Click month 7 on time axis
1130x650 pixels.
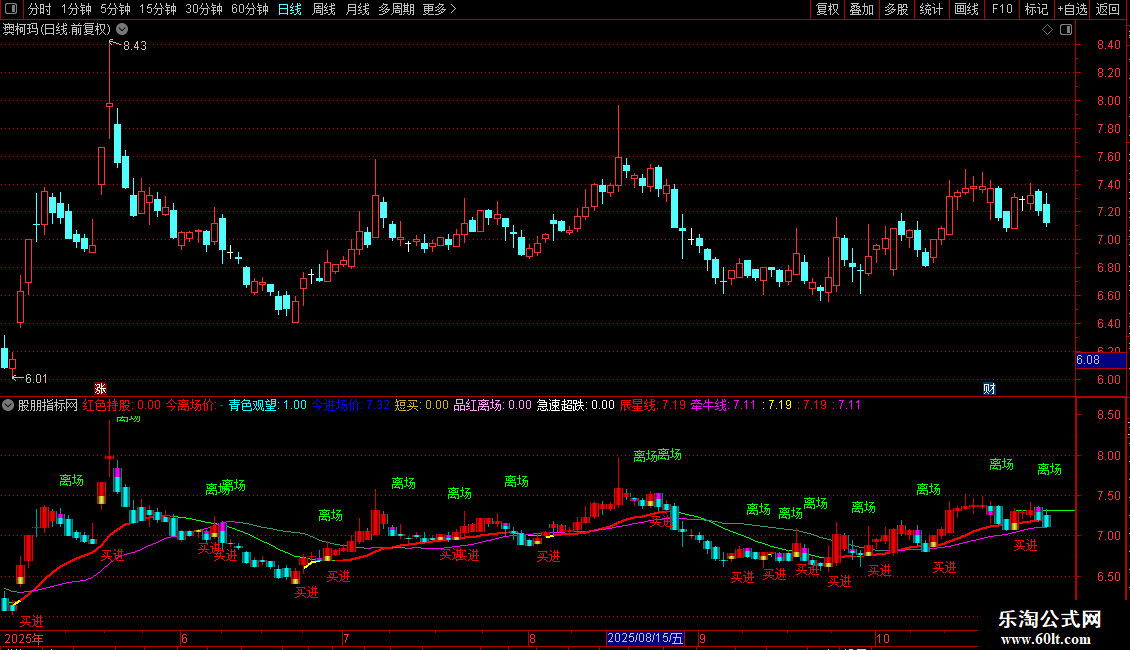(x=346, y=638)
